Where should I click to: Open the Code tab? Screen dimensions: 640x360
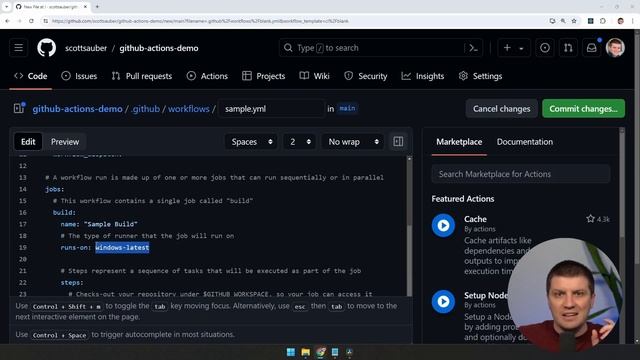point(31,76)
